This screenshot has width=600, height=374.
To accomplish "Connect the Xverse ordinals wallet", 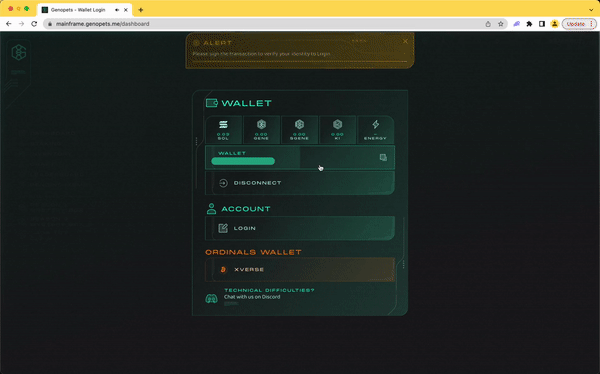I will tap(300, 269).
